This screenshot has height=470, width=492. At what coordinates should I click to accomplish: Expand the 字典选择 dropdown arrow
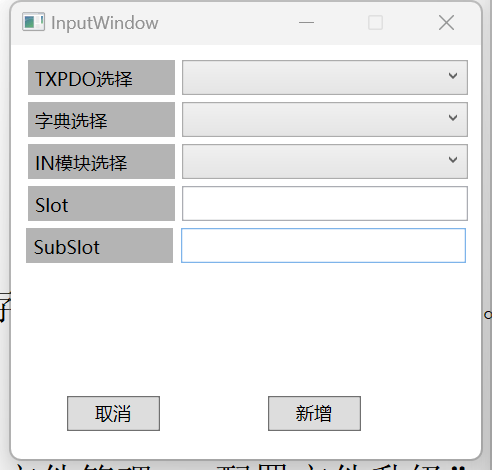click(453, 118)
